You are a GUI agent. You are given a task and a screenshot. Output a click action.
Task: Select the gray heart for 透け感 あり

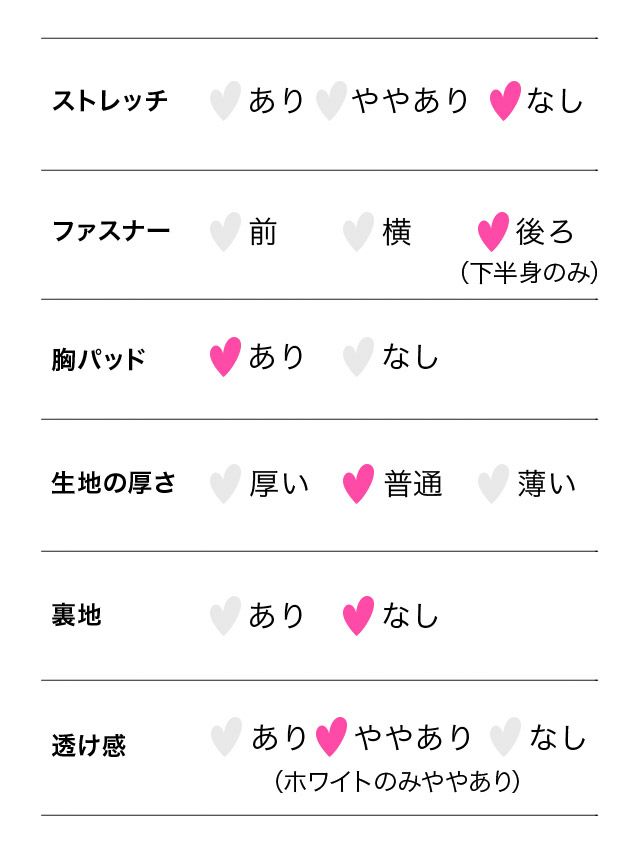click(226, 738)
